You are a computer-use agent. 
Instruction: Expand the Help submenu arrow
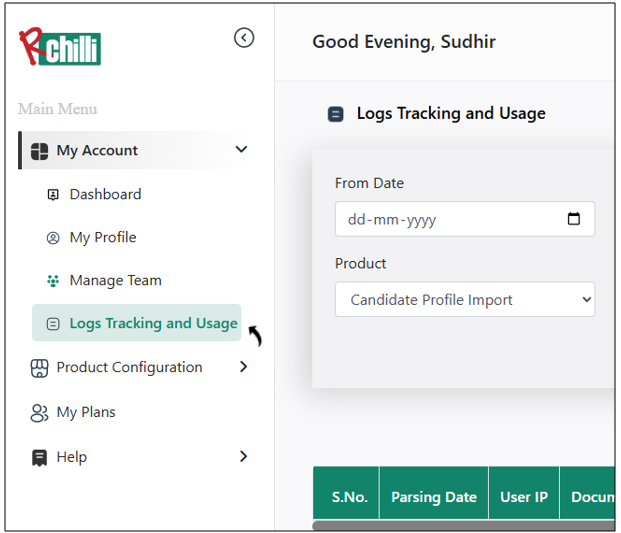243,457
